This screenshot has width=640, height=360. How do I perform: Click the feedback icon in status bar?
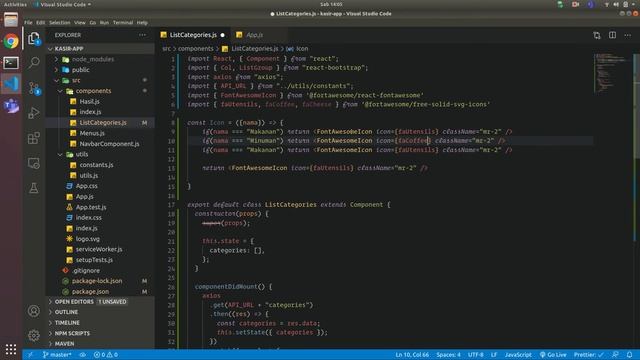coord(615,355)
